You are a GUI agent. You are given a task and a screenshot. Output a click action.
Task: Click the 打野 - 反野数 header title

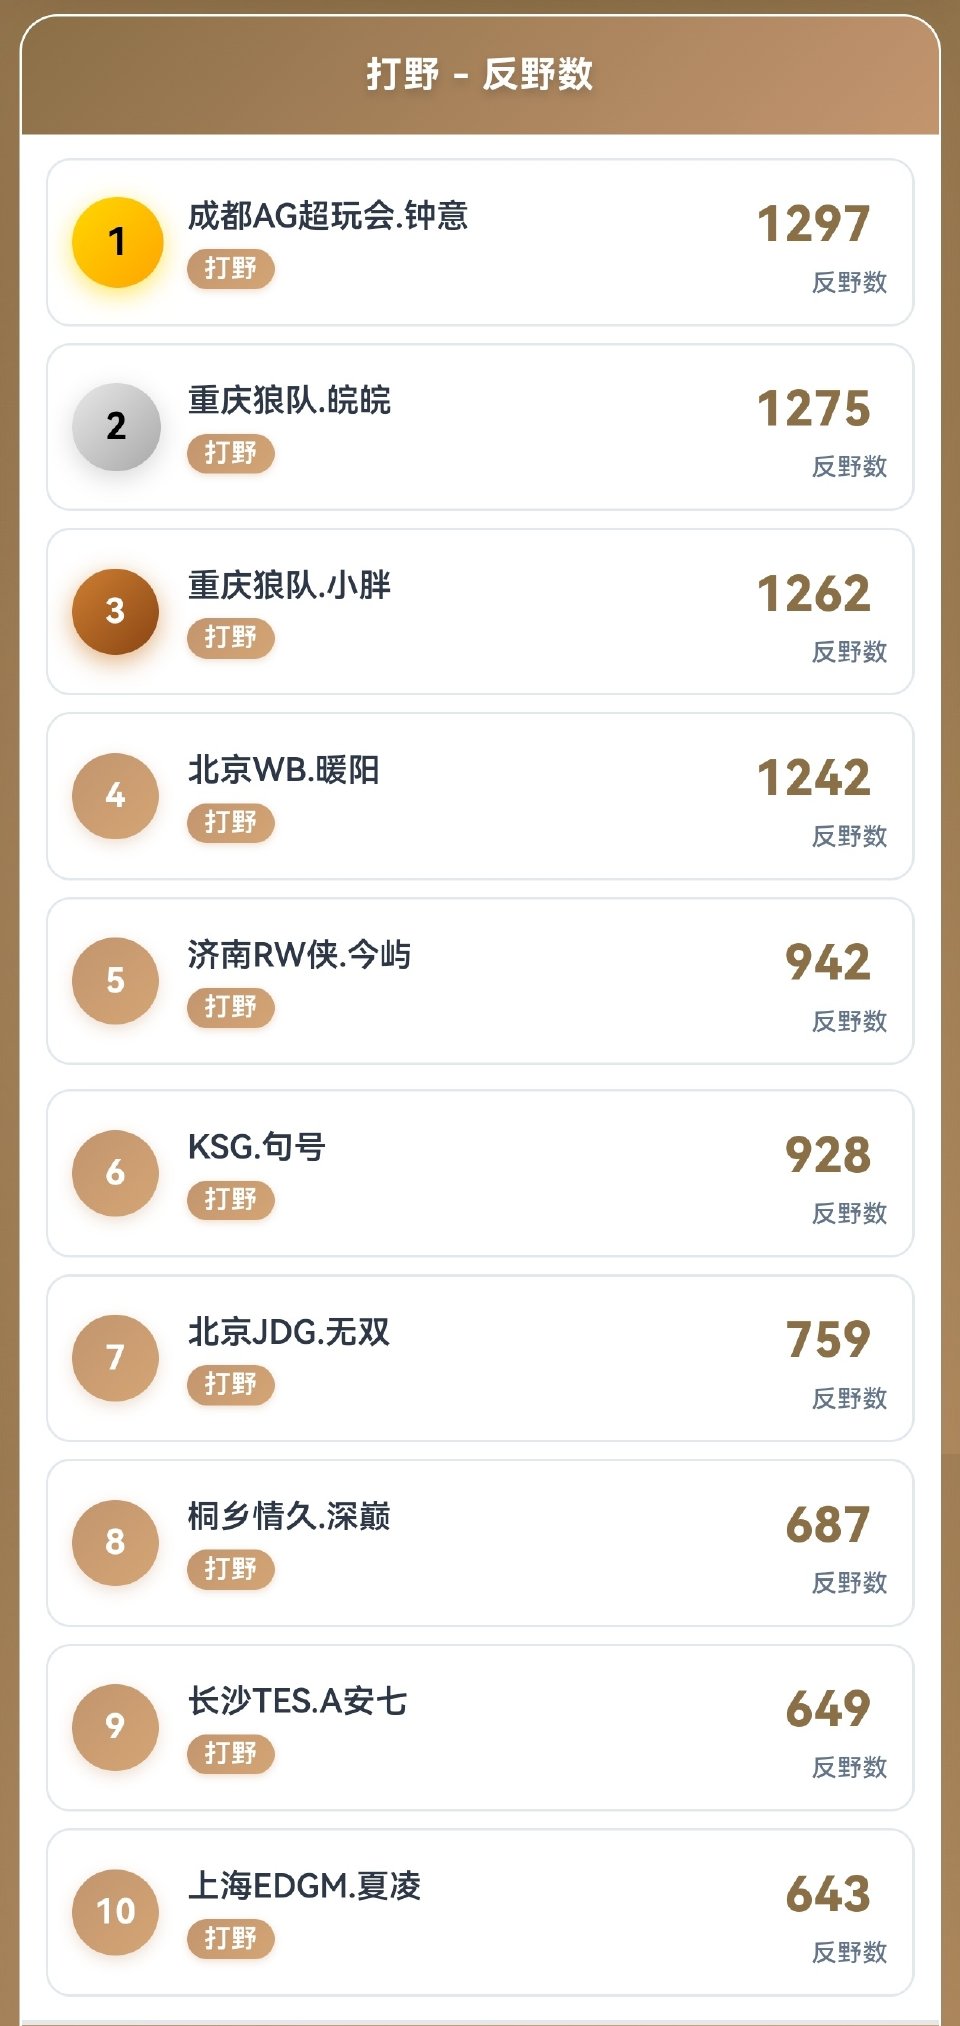[x=480, y=74]
